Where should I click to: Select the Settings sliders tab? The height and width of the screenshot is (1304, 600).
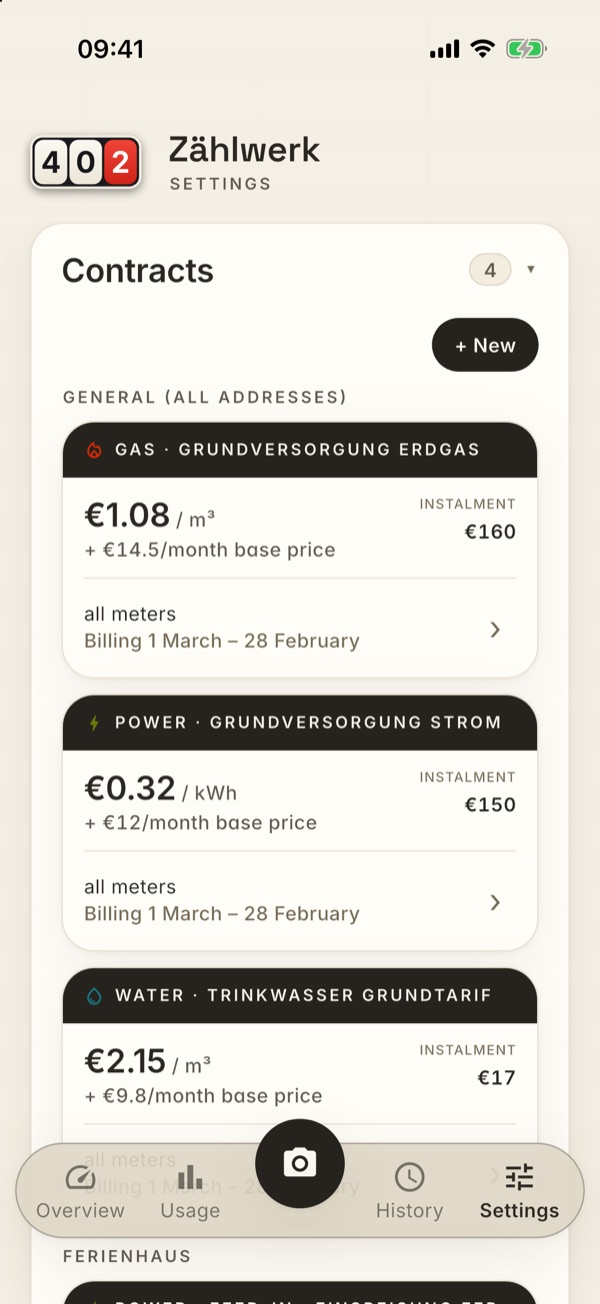tap(519, 1192)
